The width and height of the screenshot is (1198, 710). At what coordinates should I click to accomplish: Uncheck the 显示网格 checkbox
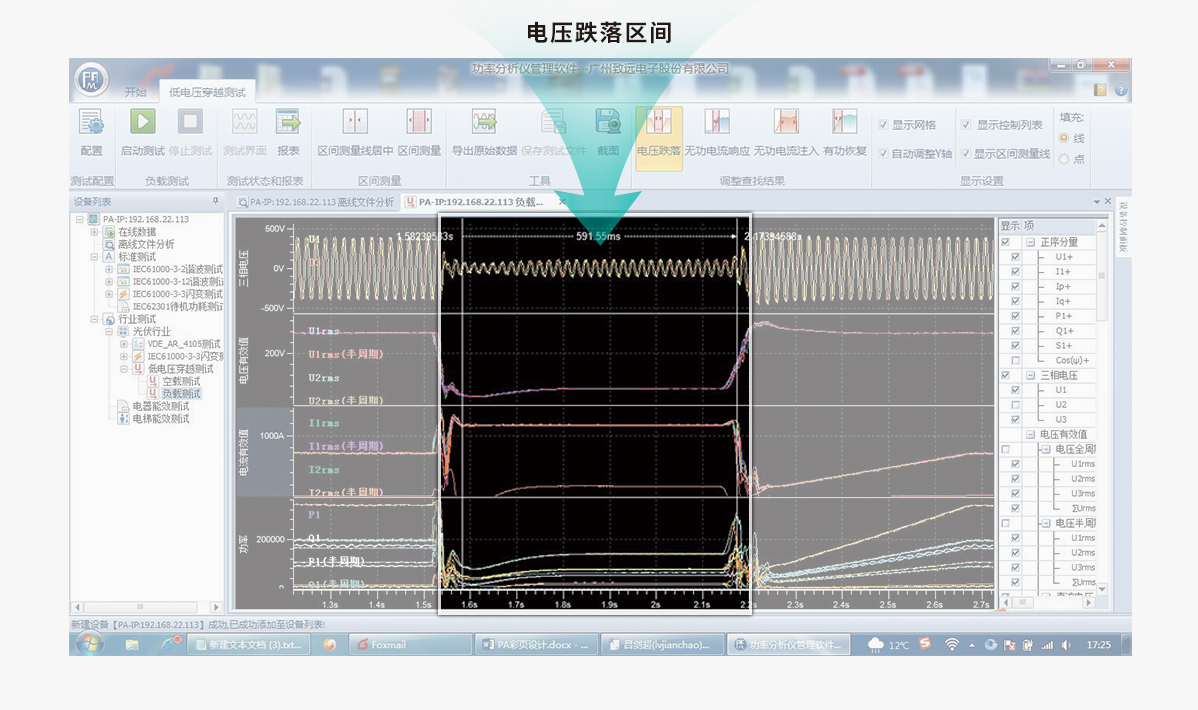tap(883, 125)
